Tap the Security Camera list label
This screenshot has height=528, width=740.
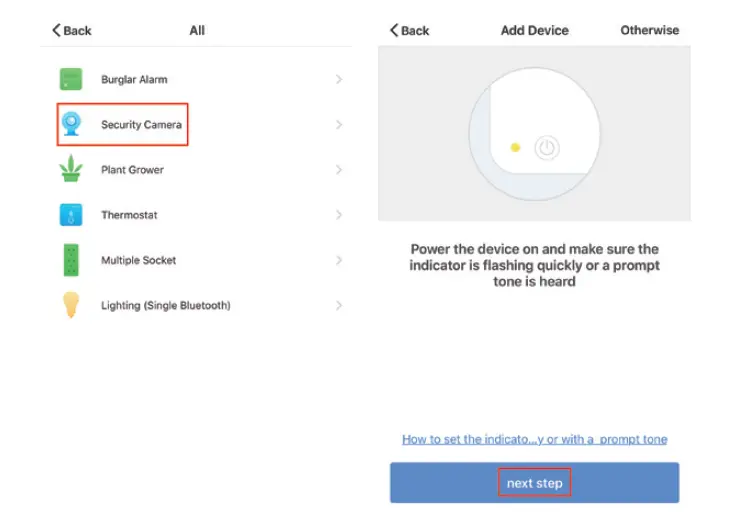[x=141, y=125]
